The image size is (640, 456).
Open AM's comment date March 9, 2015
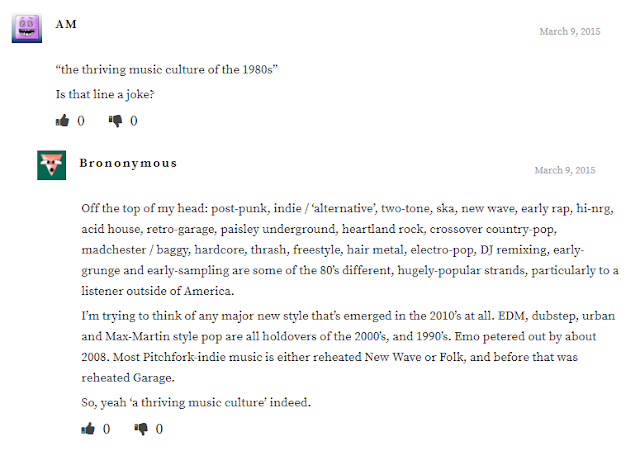tap(570, 31)
